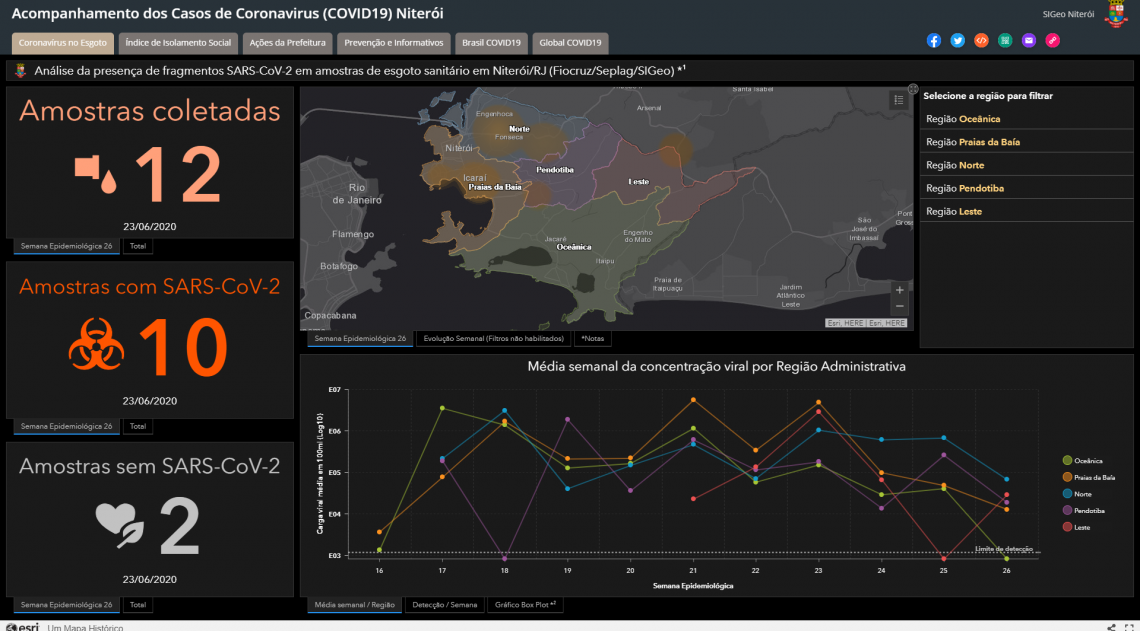Filter by Região Praias da Baía
This screenshot has width=1140, height=631.
[x=973, y=142]
